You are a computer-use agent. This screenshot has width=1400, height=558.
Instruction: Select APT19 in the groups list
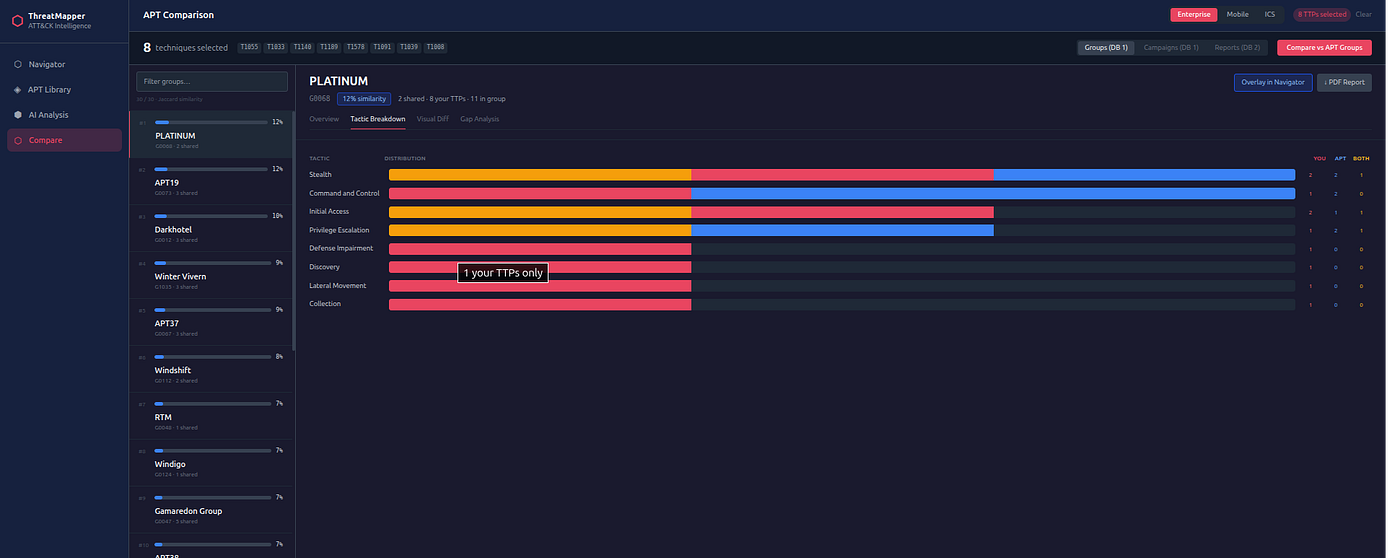[211, 181]
